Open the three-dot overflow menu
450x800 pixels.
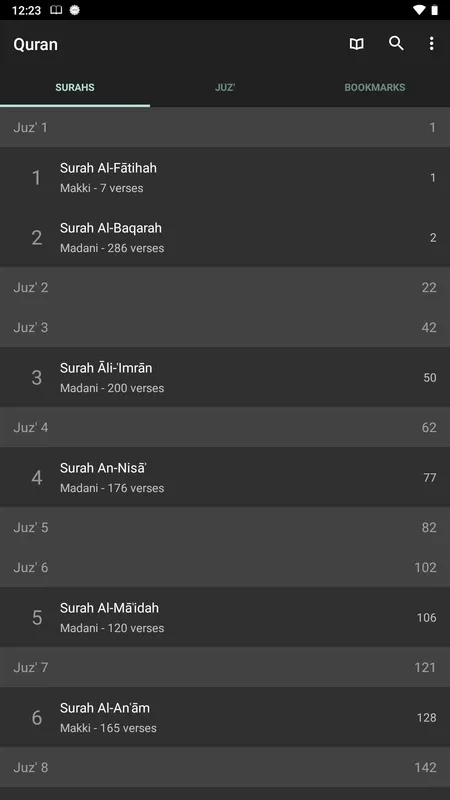pos(431,44)
